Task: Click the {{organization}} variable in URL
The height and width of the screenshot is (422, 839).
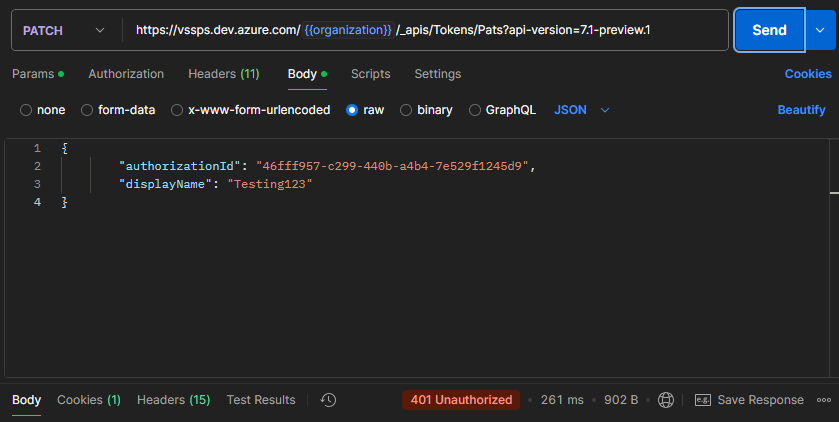Action: [348, 30]
